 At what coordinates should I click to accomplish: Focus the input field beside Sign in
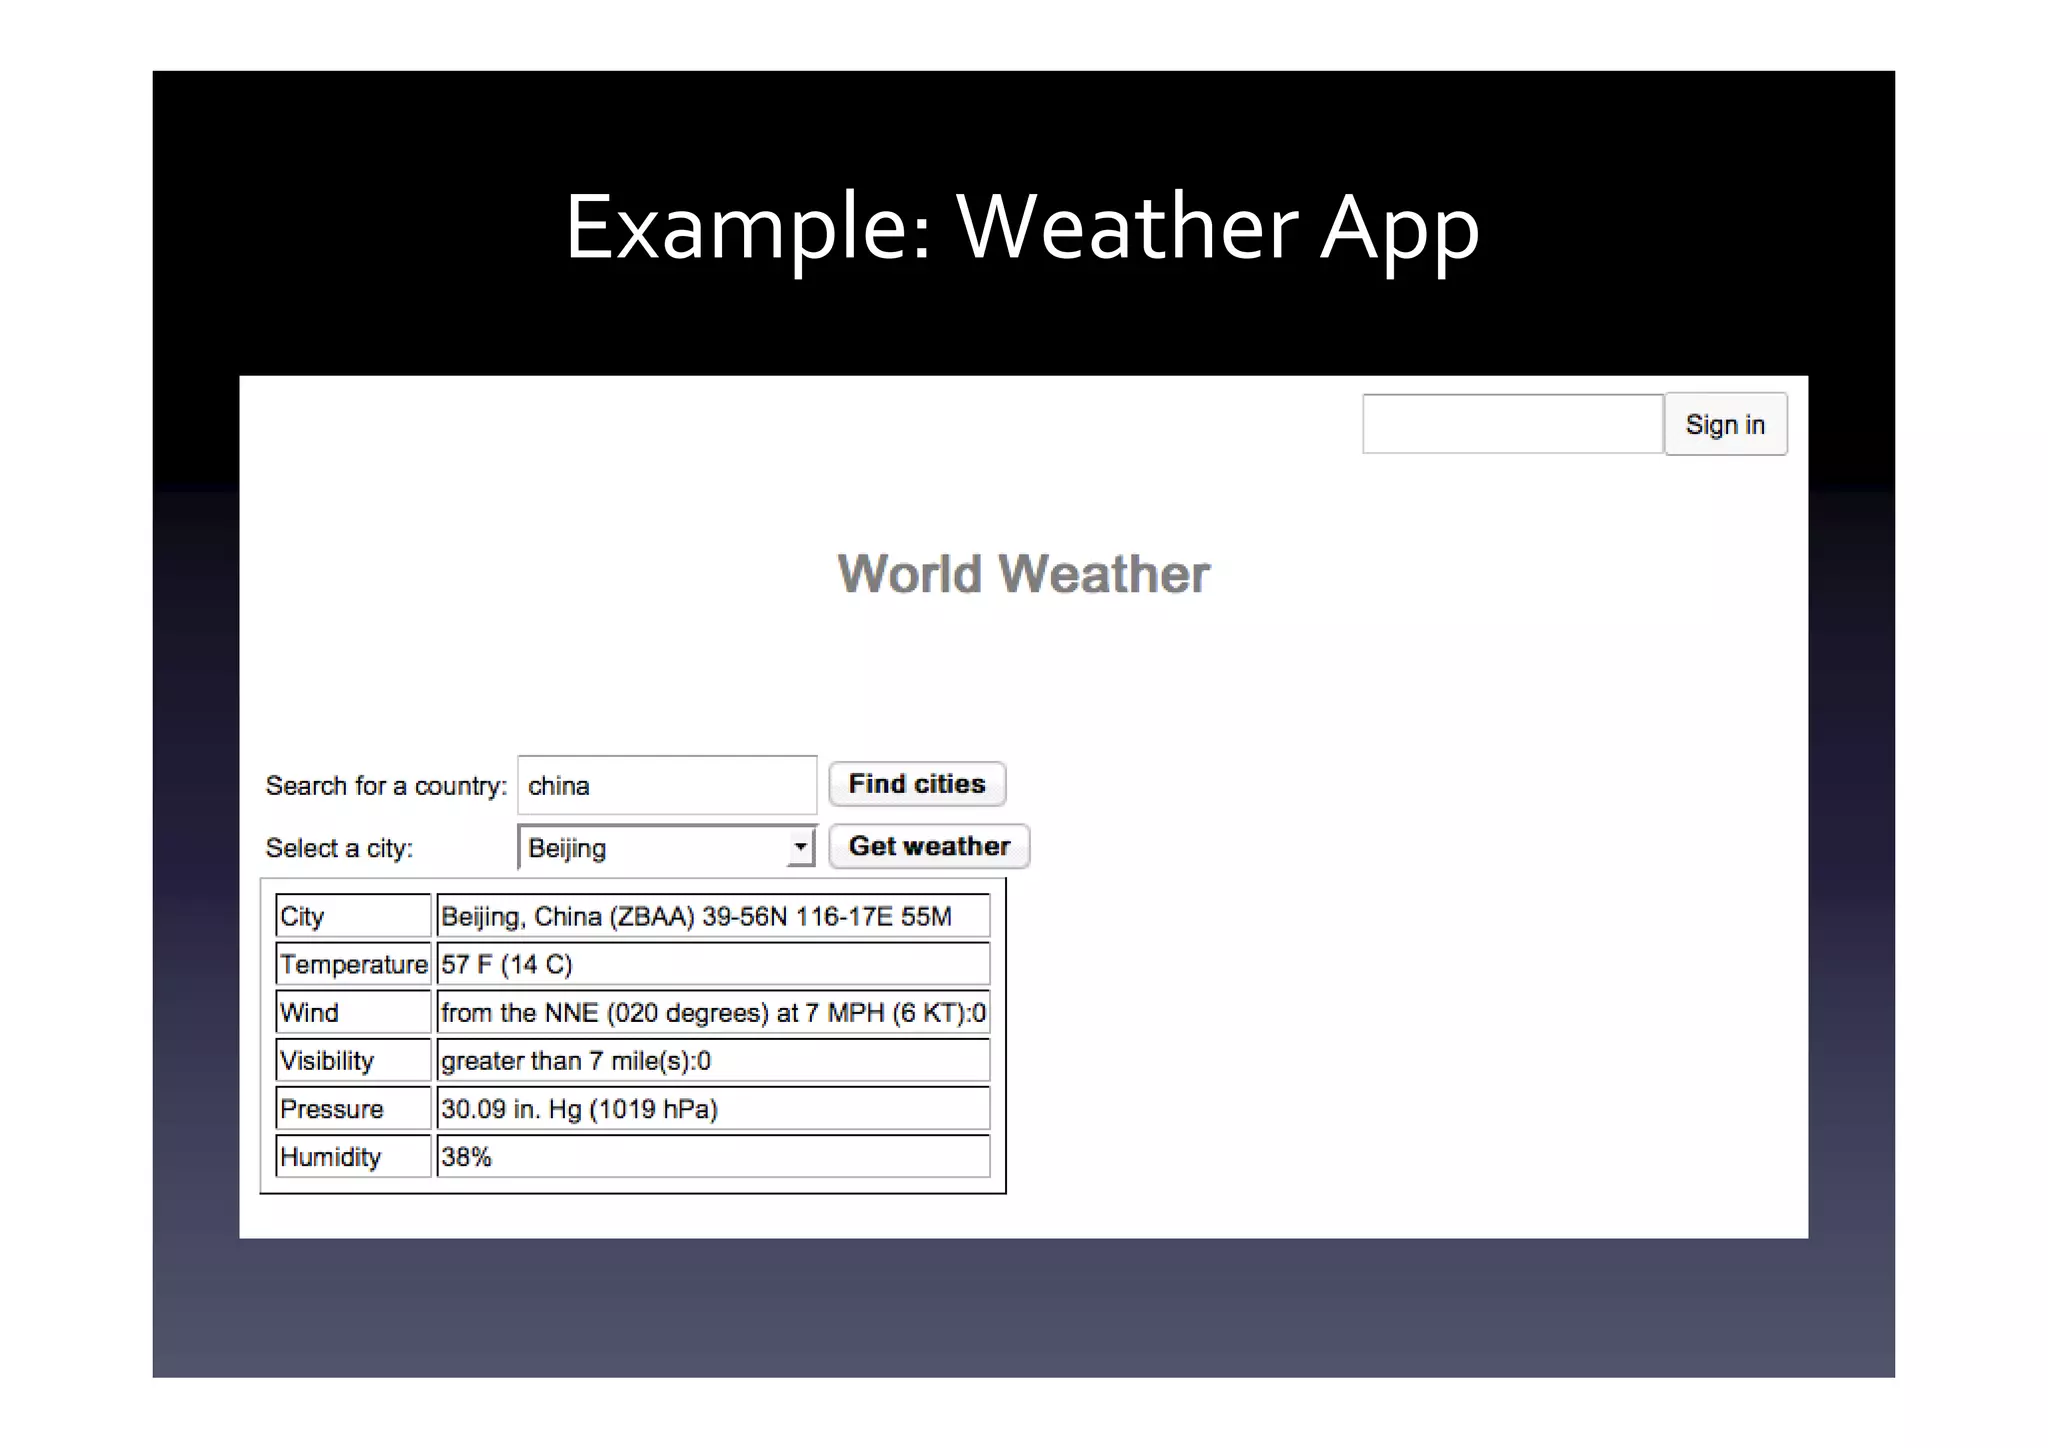pos(1512,424)
